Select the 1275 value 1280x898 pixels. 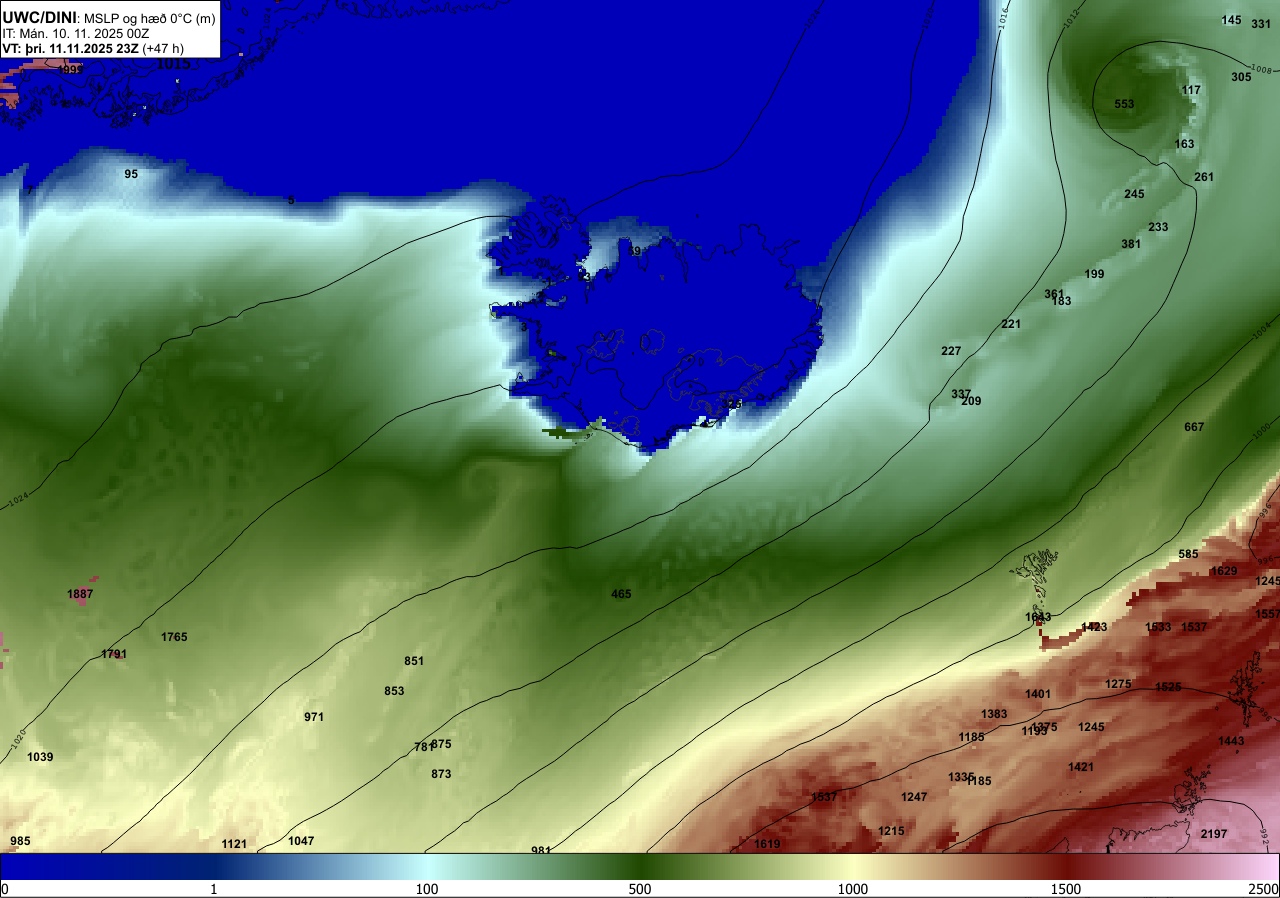click(1118, 684)
